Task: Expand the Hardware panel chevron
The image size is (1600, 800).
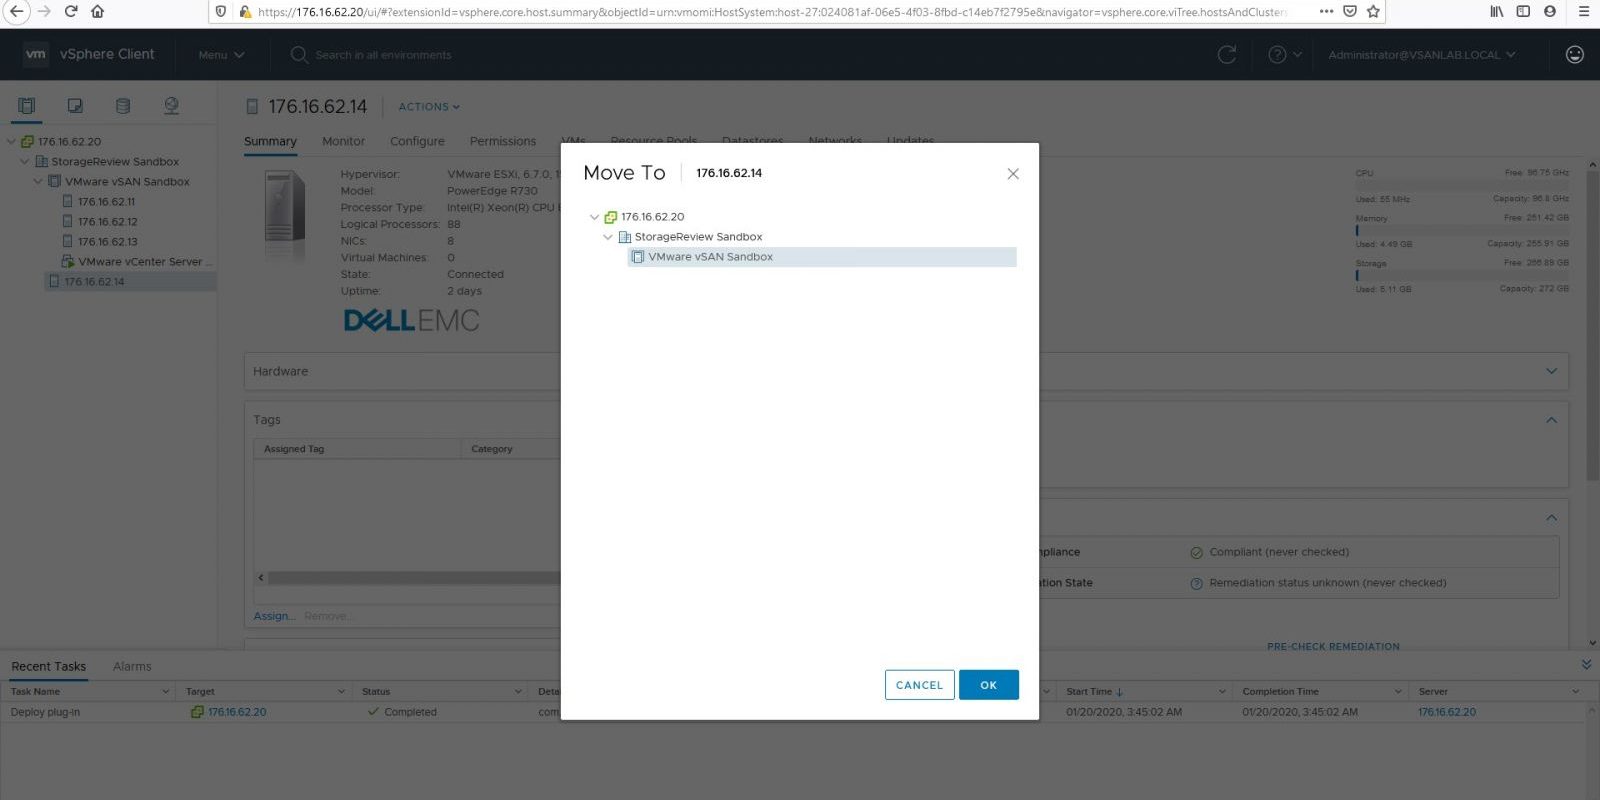Action: point(1551,371)
